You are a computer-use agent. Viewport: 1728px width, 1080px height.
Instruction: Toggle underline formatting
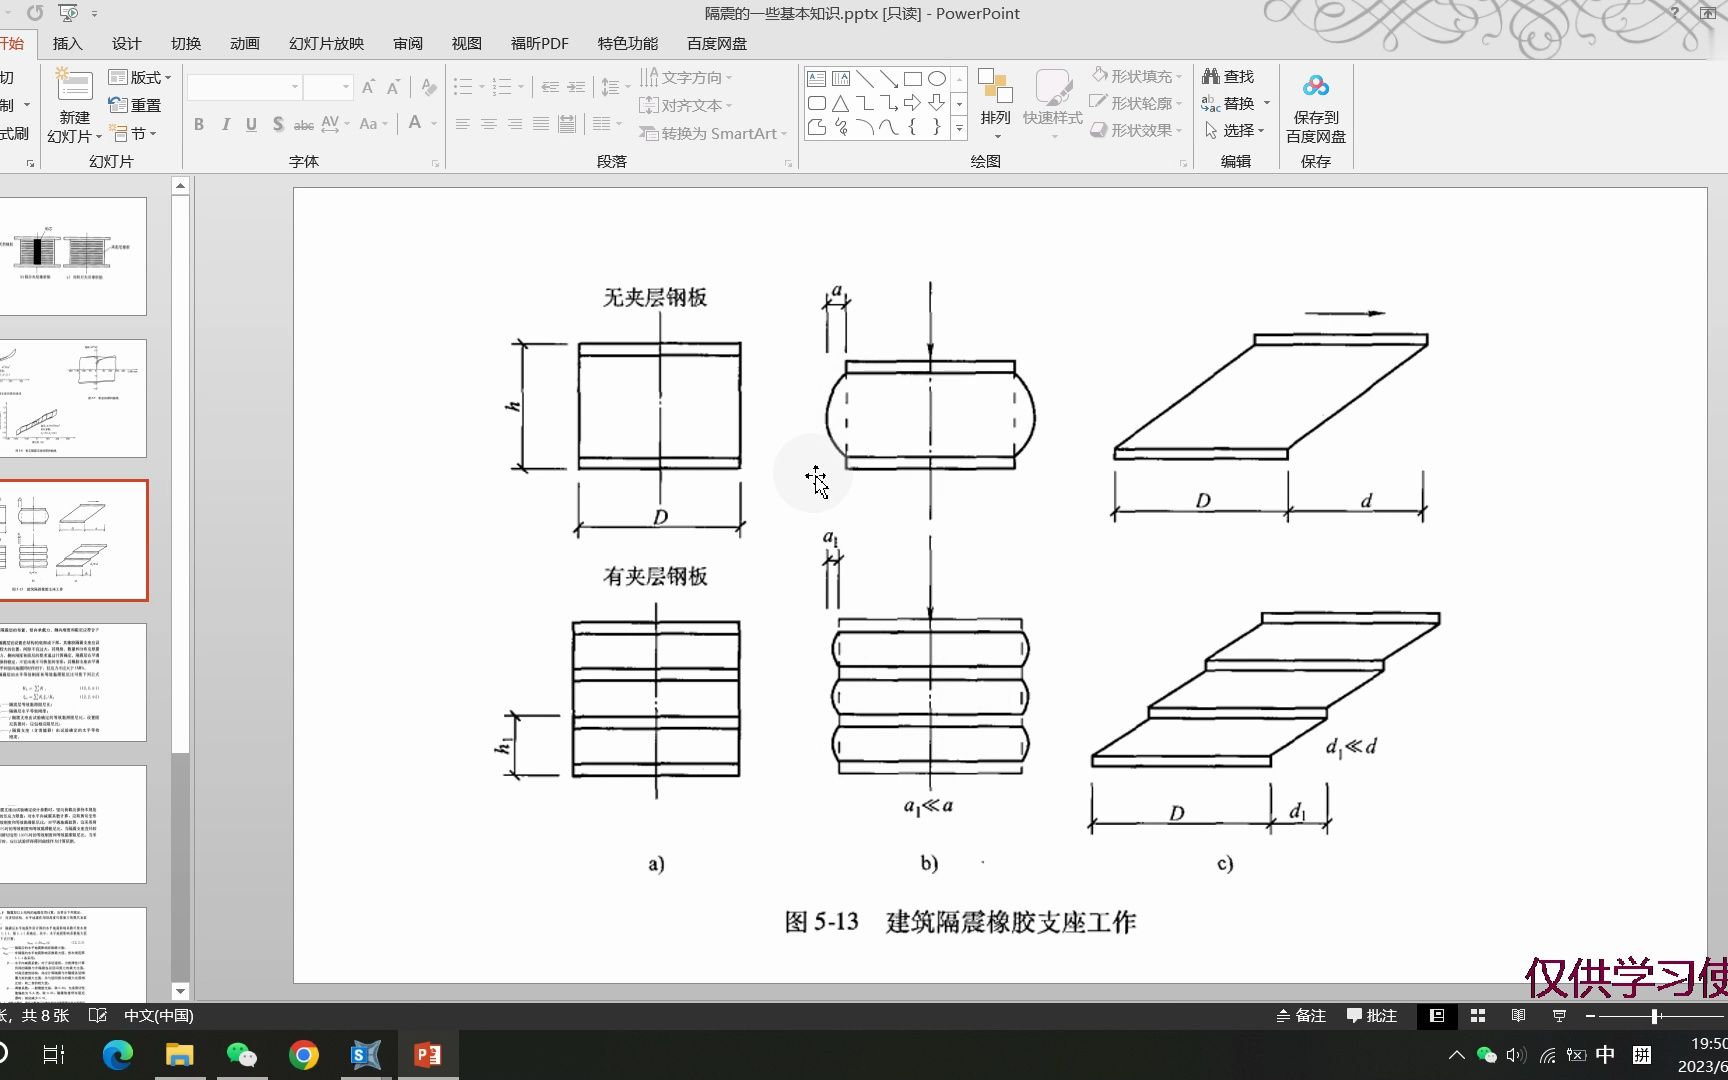251,124
